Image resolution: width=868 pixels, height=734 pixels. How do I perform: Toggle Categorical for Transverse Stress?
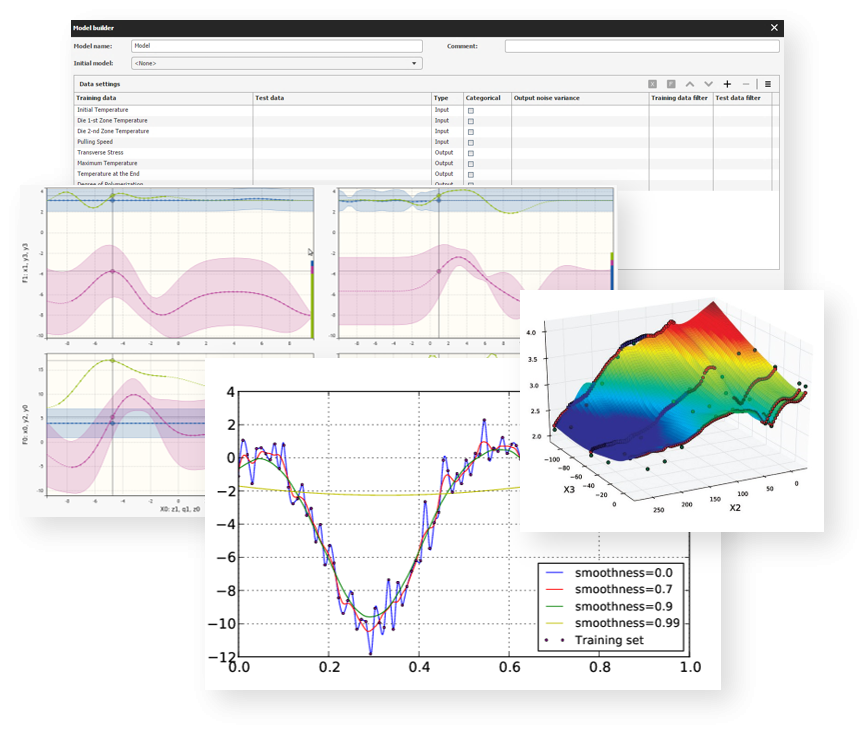[471, 153]
